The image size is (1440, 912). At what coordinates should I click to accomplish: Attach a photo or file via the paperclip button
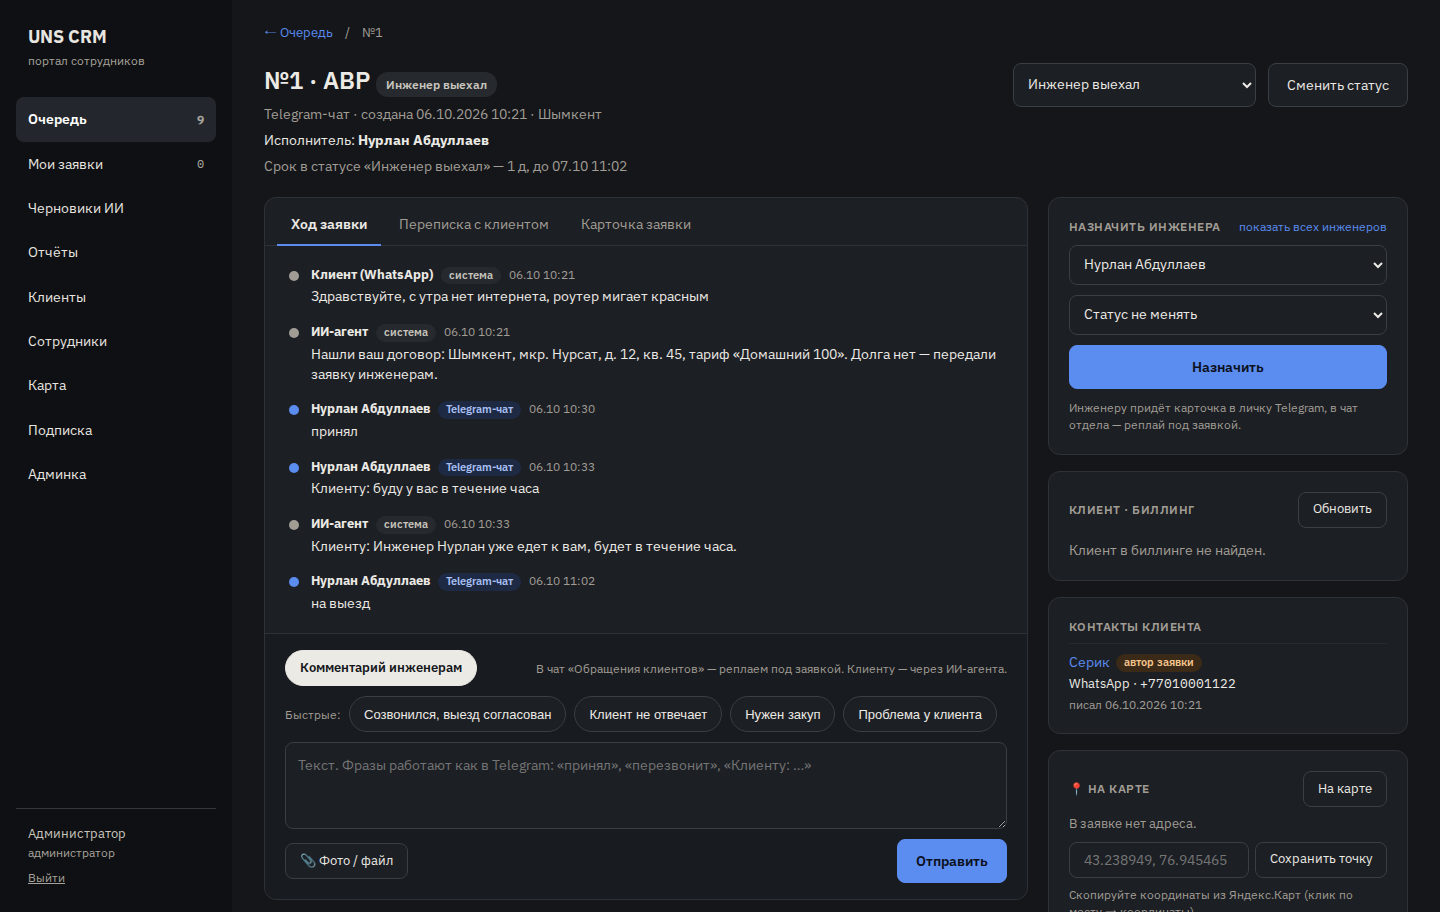tap(346, 861)
